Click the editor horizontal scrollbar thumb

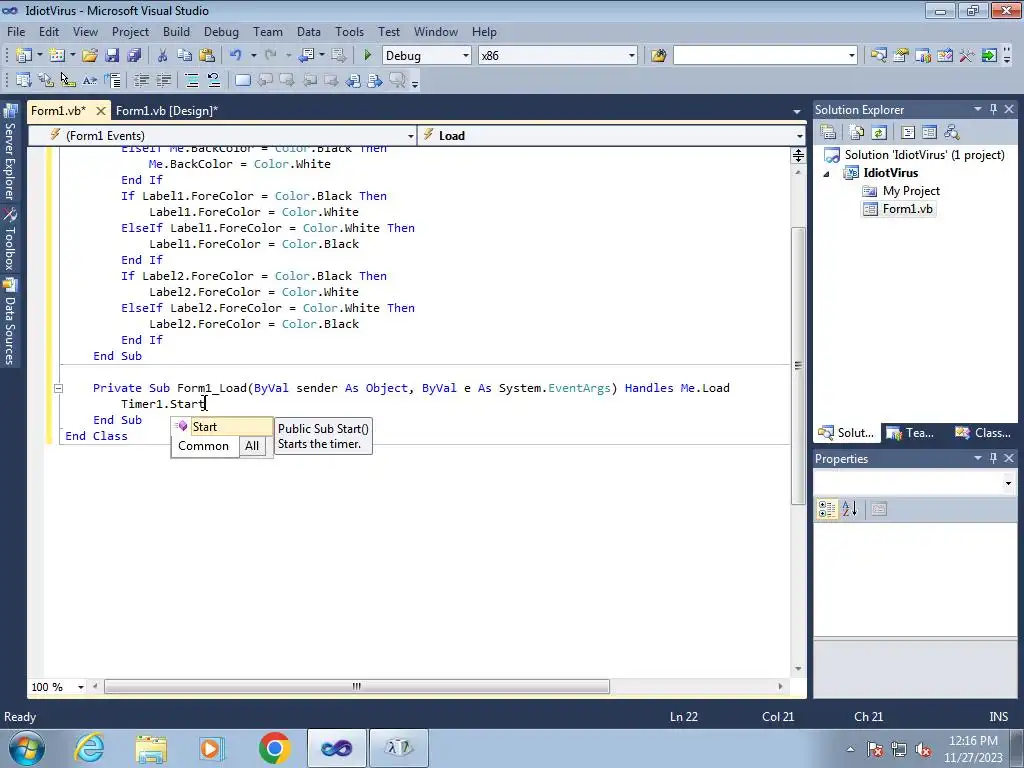(x=357, y=686)
